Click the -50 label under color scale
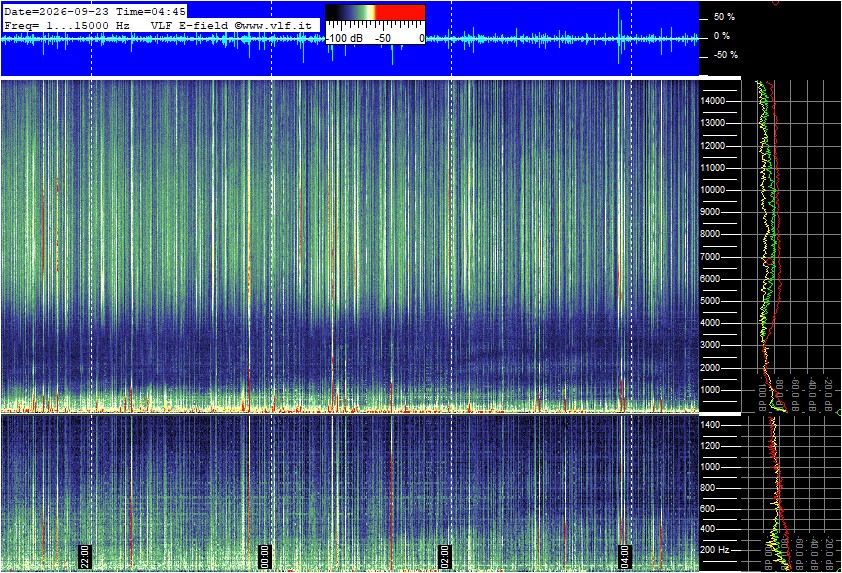The image size is (842, 573). pos(383,38)
